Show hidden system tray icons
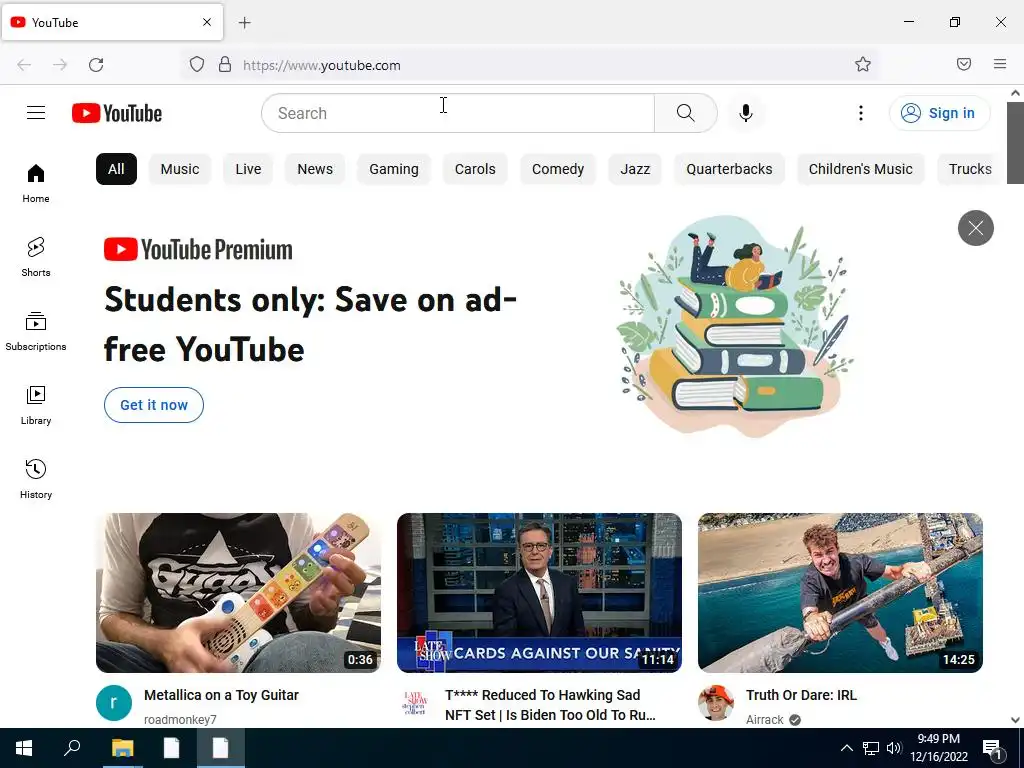1024x768 pixels. [x=846, y=748]
